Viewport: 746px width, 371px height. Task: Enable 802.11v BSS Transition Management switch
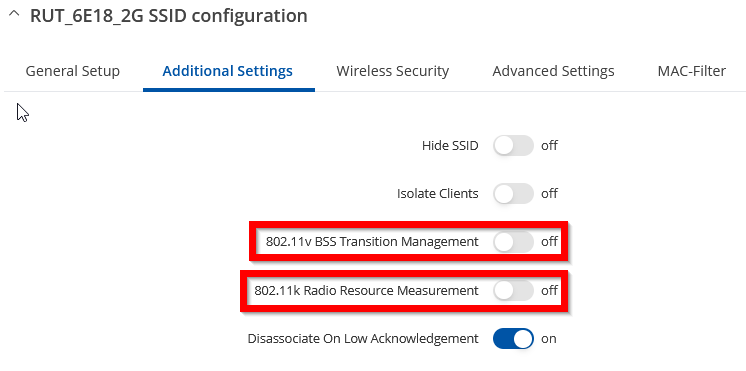pos(513,242)
